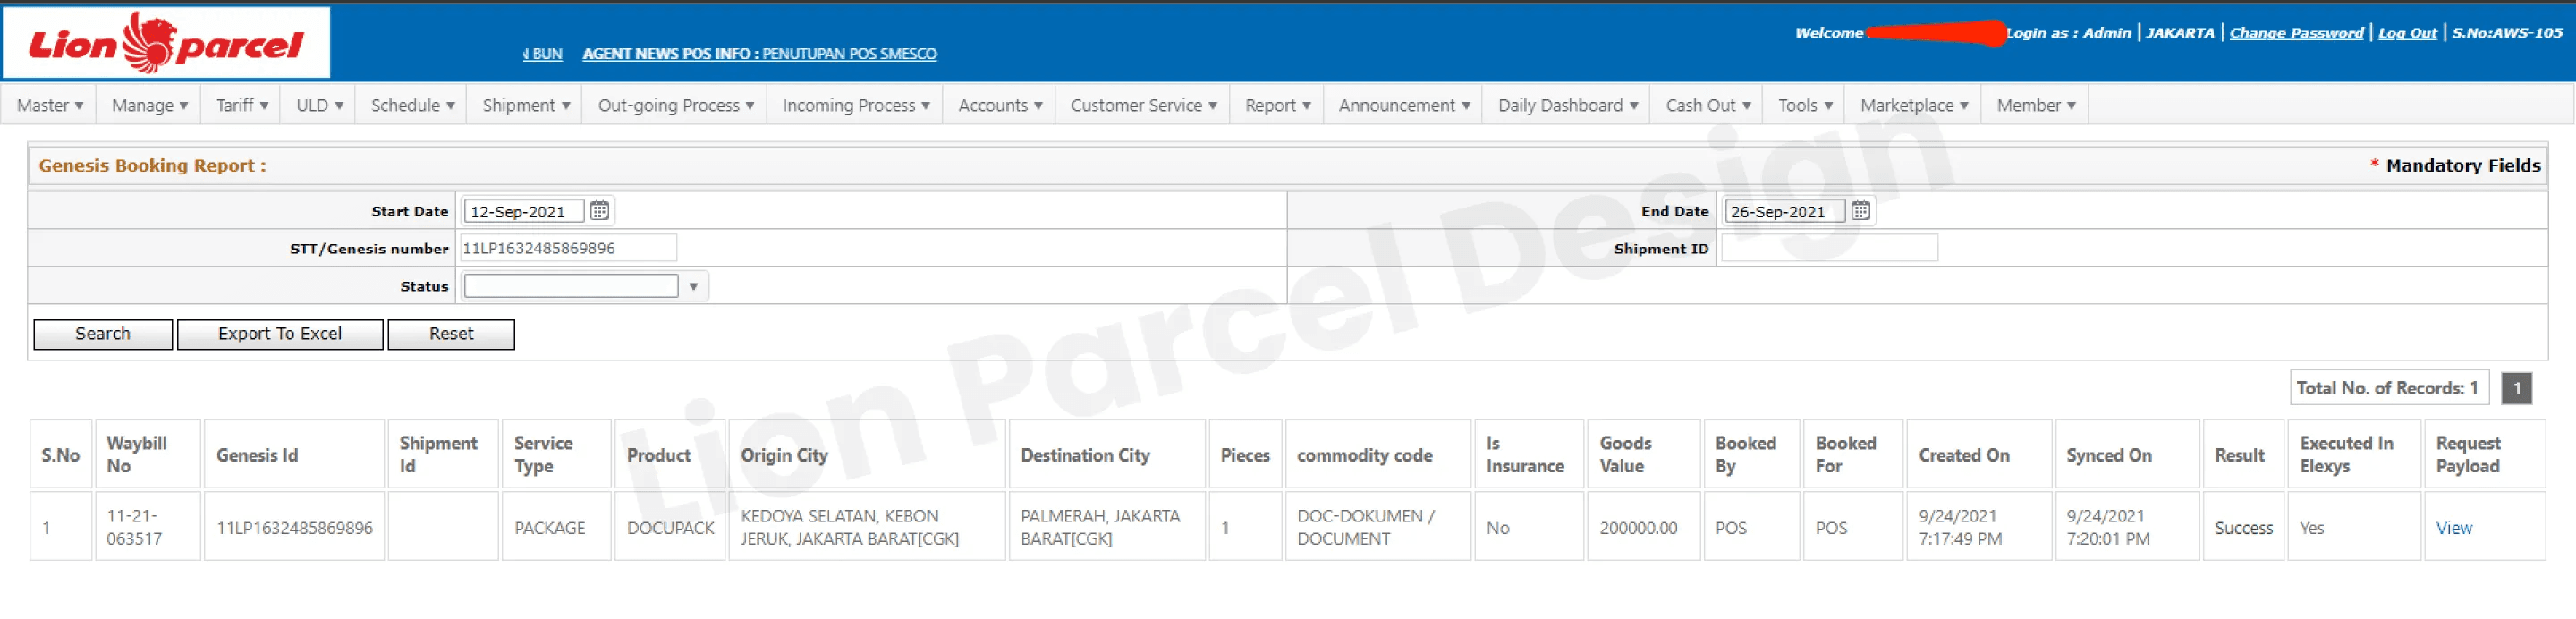Open the Marketplace menu
This screenshot has width=2576, height=619.
click(1914, 105)
